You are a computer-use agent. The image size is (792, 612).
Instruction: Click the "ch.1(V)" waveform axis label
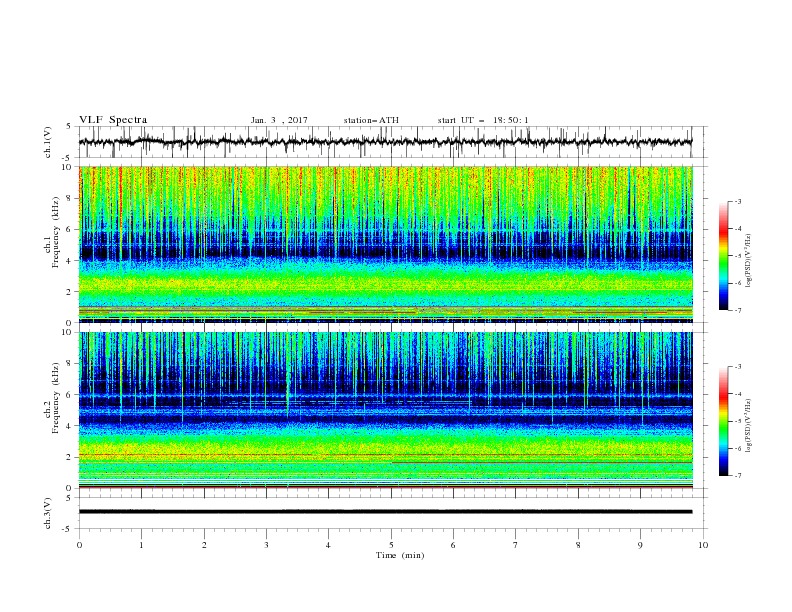[x=48, y=142]
